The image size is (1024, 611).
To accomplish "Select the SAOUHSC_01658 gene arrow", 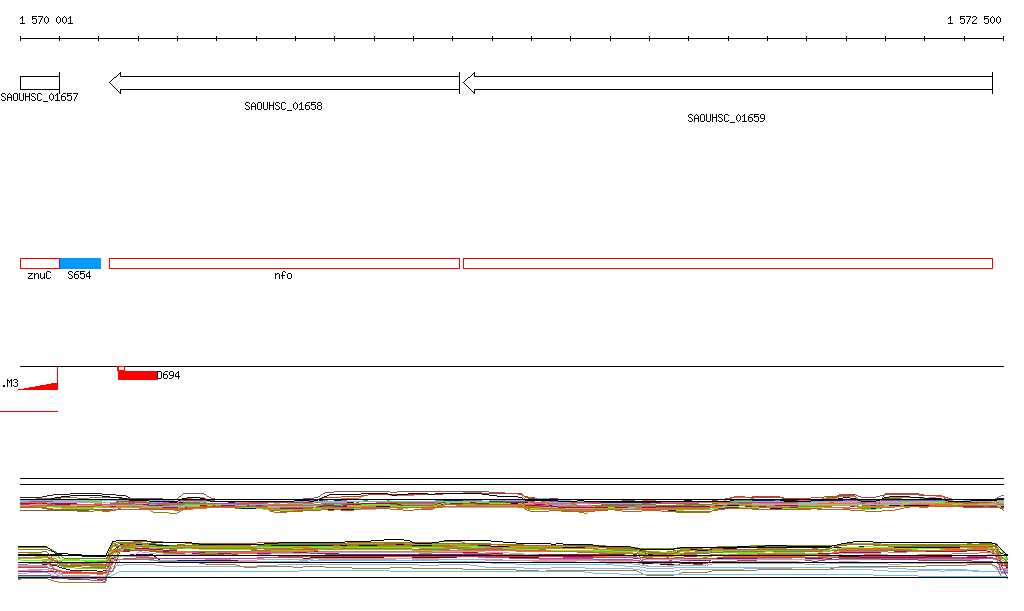I will (x=284, y=83).
